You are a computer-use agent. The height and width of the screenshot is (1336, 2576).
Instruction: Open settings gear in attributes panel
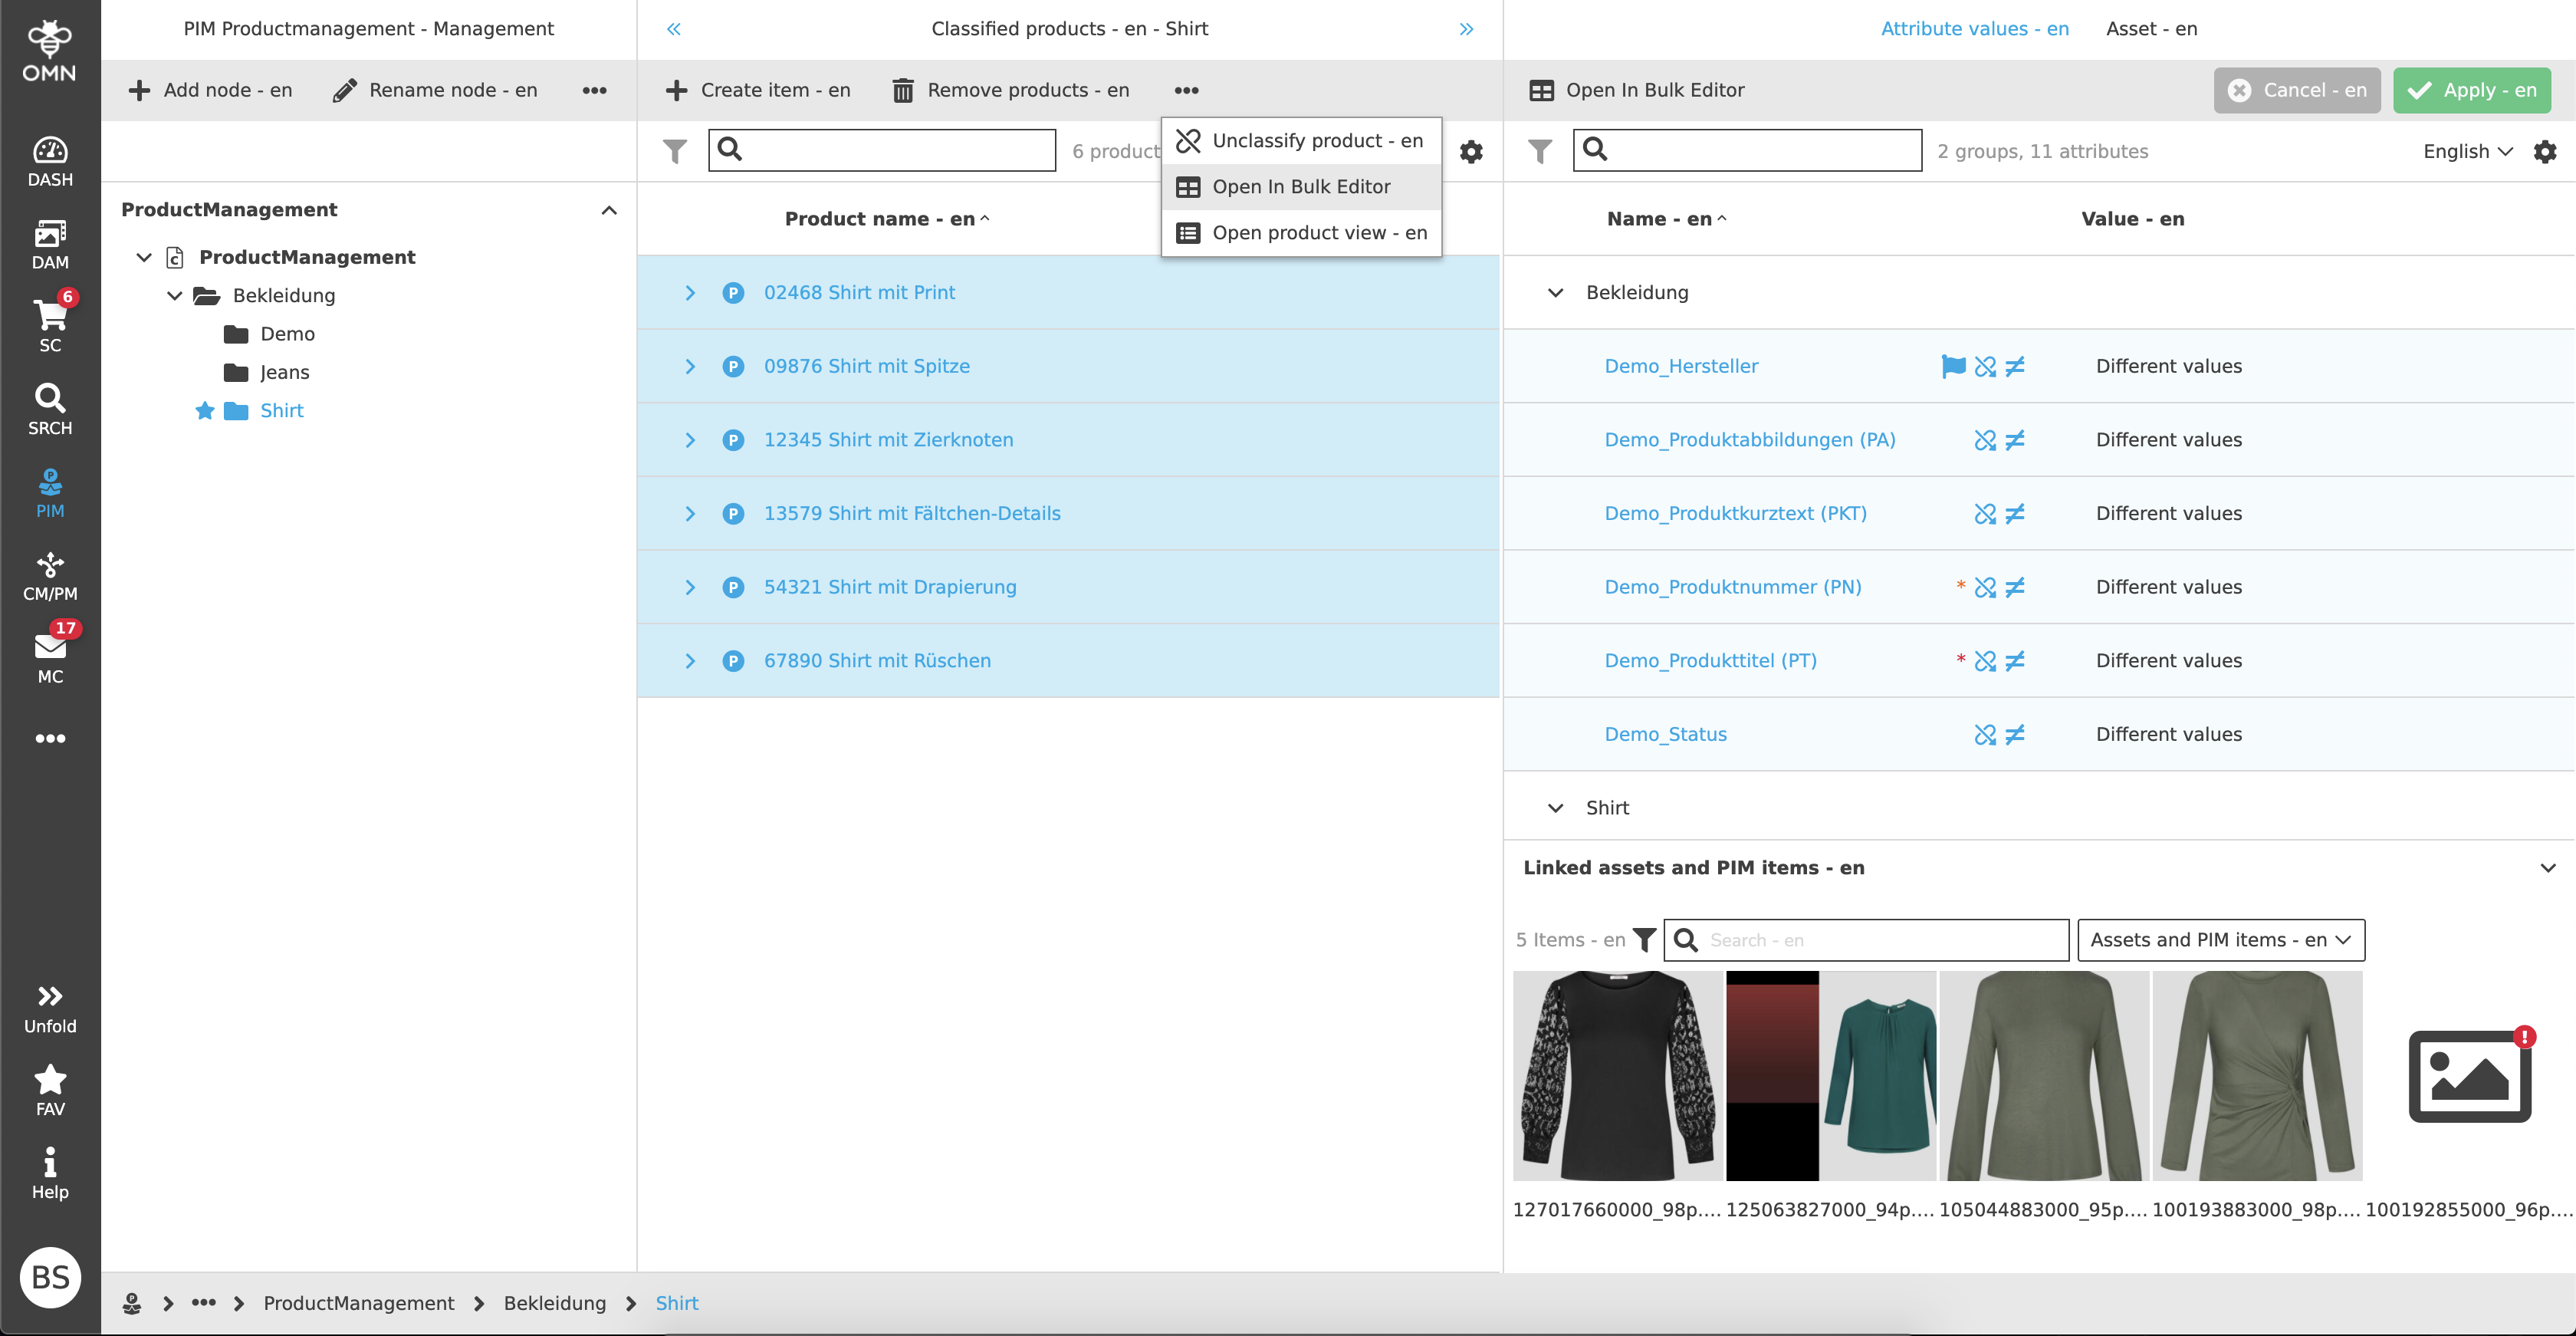point(2546,151)
